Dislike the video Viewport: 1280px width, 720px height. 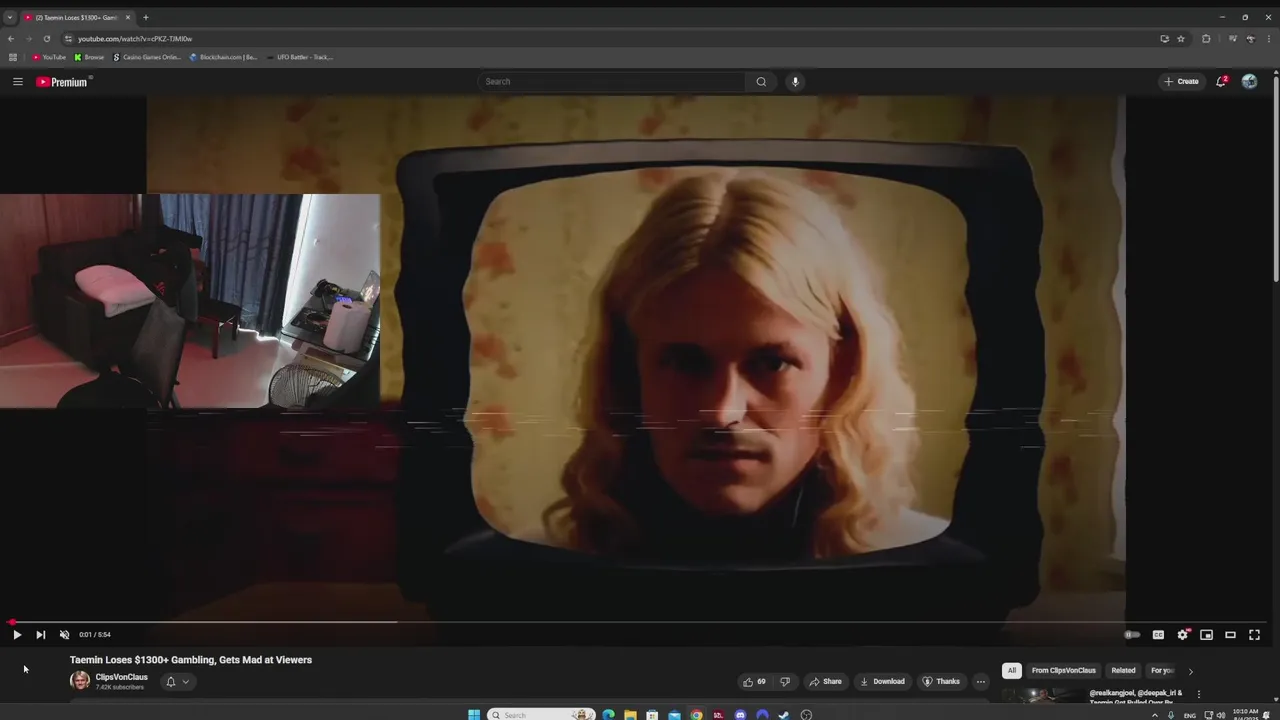pos(785,682)
